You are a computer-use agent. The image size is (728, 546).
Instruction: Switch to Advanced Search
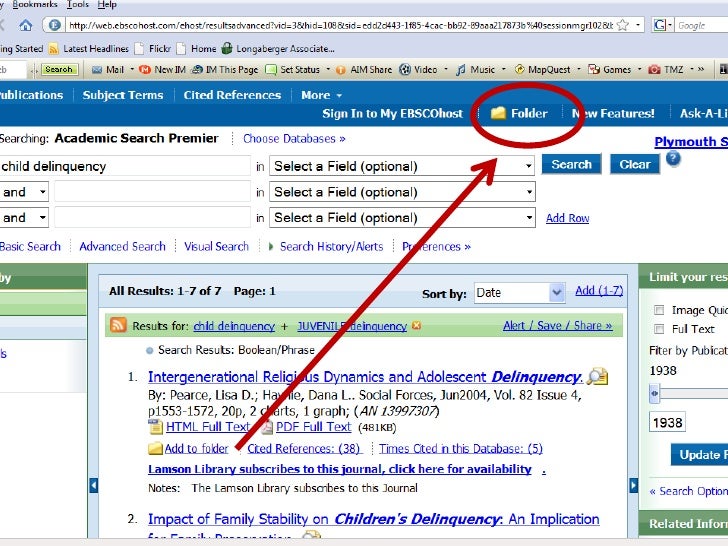[x=123, y=247]
